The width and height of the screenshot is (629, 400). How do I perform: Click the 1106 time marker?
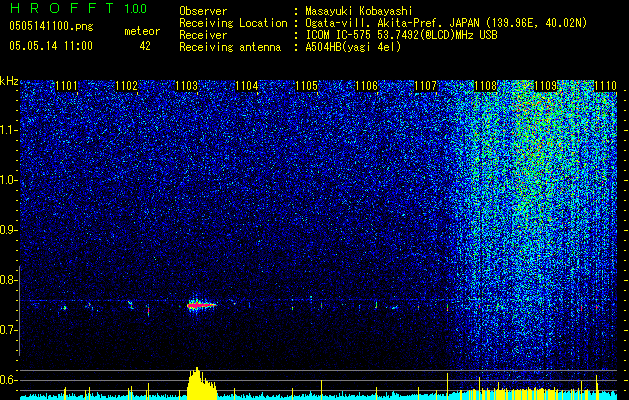(367, 86)
